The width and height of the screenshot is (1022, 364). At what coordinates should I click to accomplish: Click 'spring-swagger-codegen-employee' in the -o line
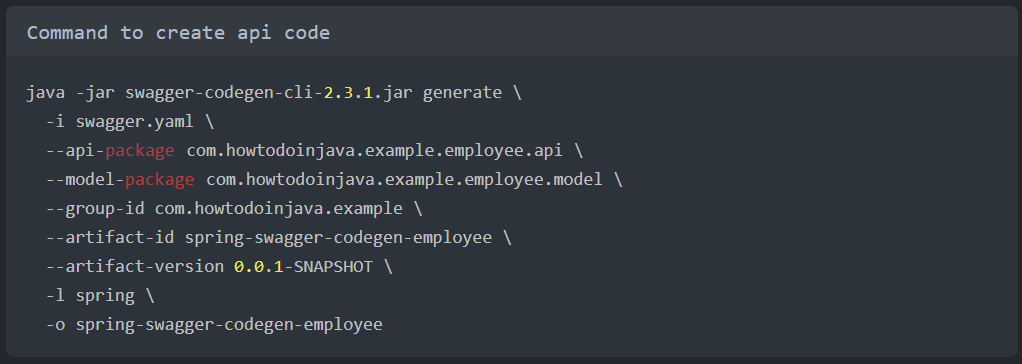(x=229, y=324)
